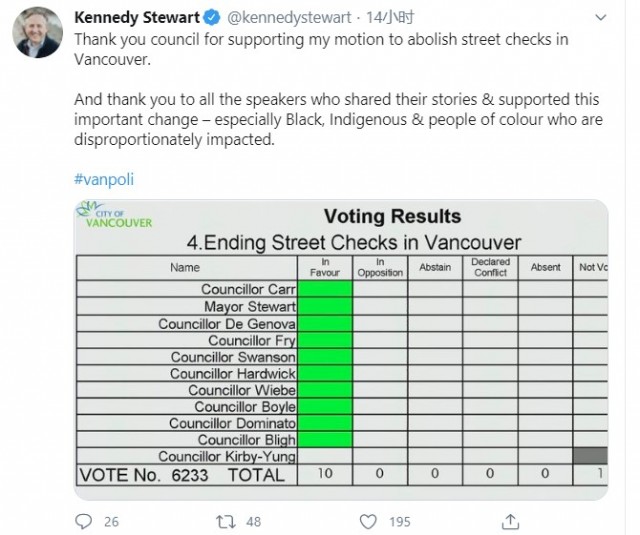Viewport: 640px width, 535px height.
Task: Open Kennedy Stewart's profile picture
Action: [x=38, y=32]
